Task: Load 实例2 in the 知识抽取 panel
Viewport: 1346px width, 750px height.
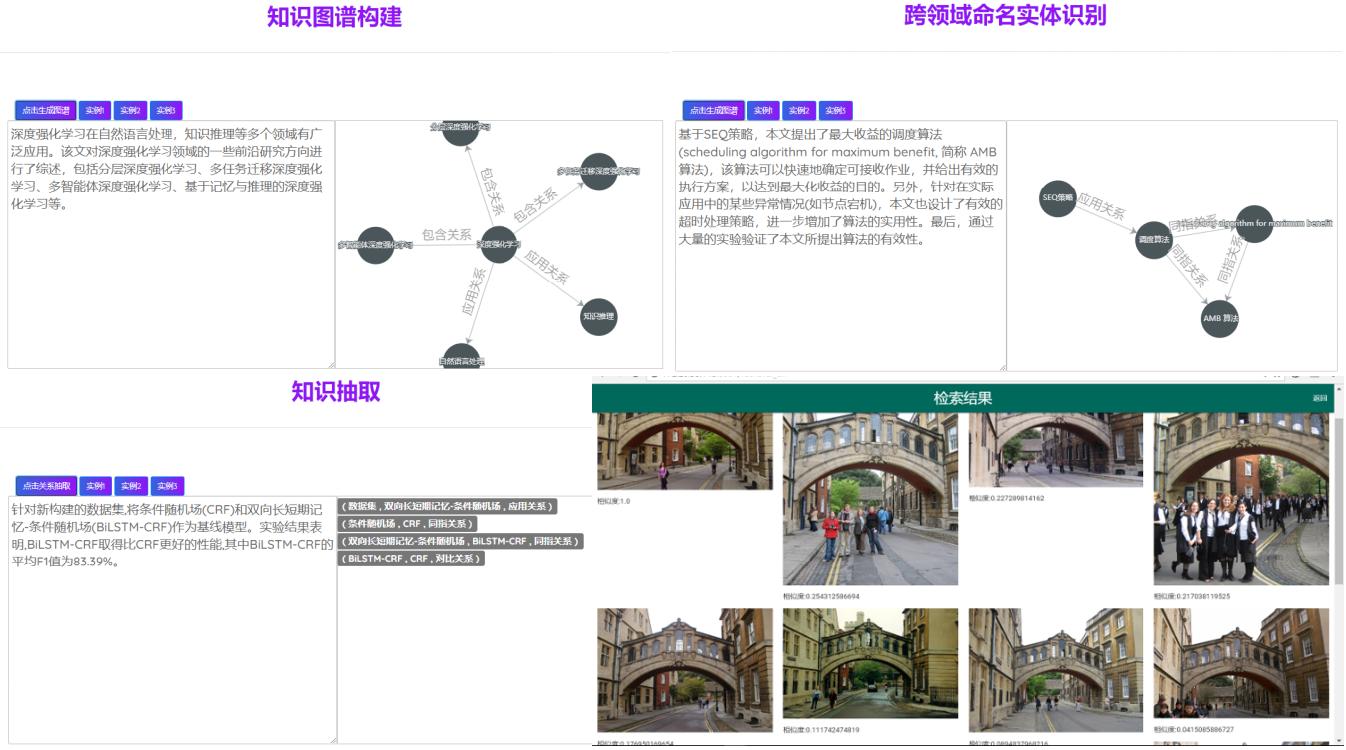Action: pos(131,486)
